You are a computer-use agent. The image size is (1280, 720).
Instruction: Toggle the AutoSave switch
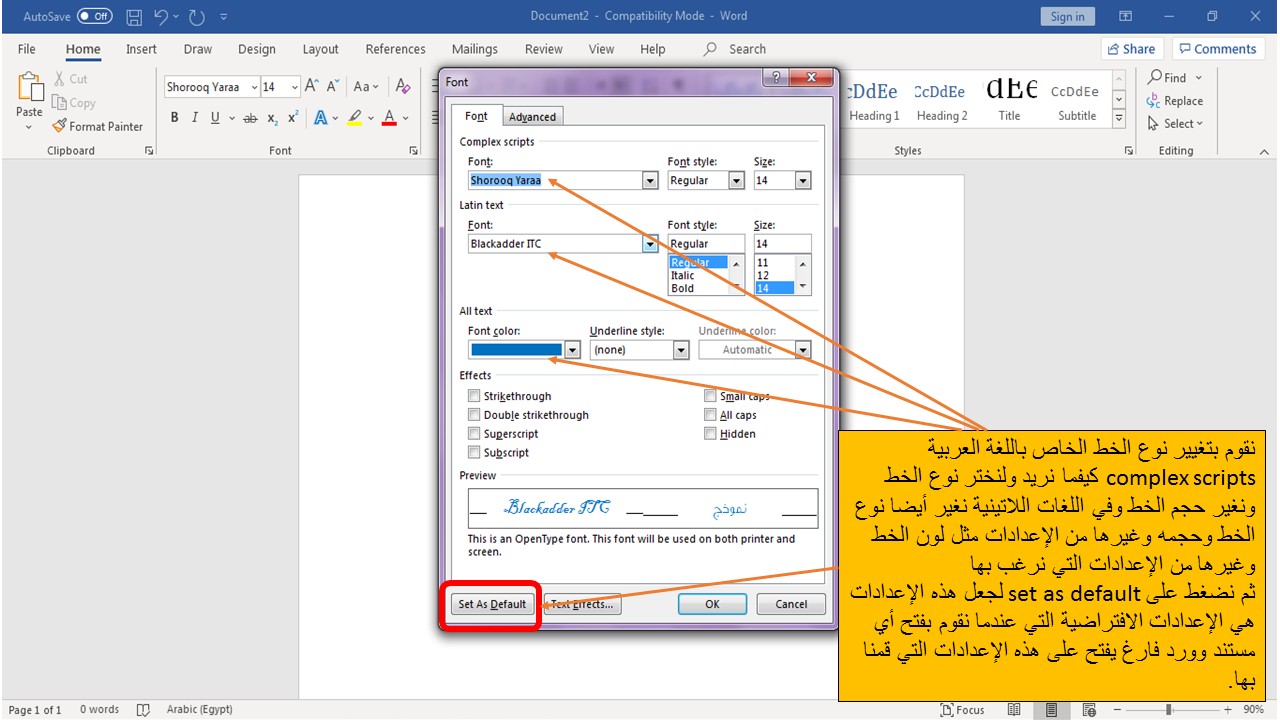pos(94,17)
